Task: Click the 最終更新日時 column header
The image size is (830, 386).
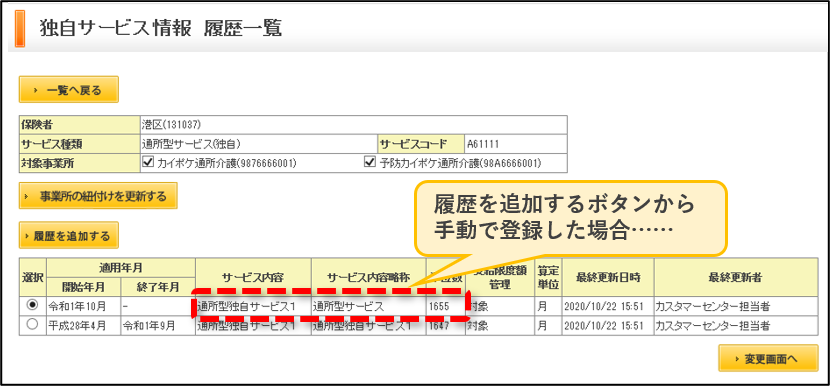Action: pos(608,277)
